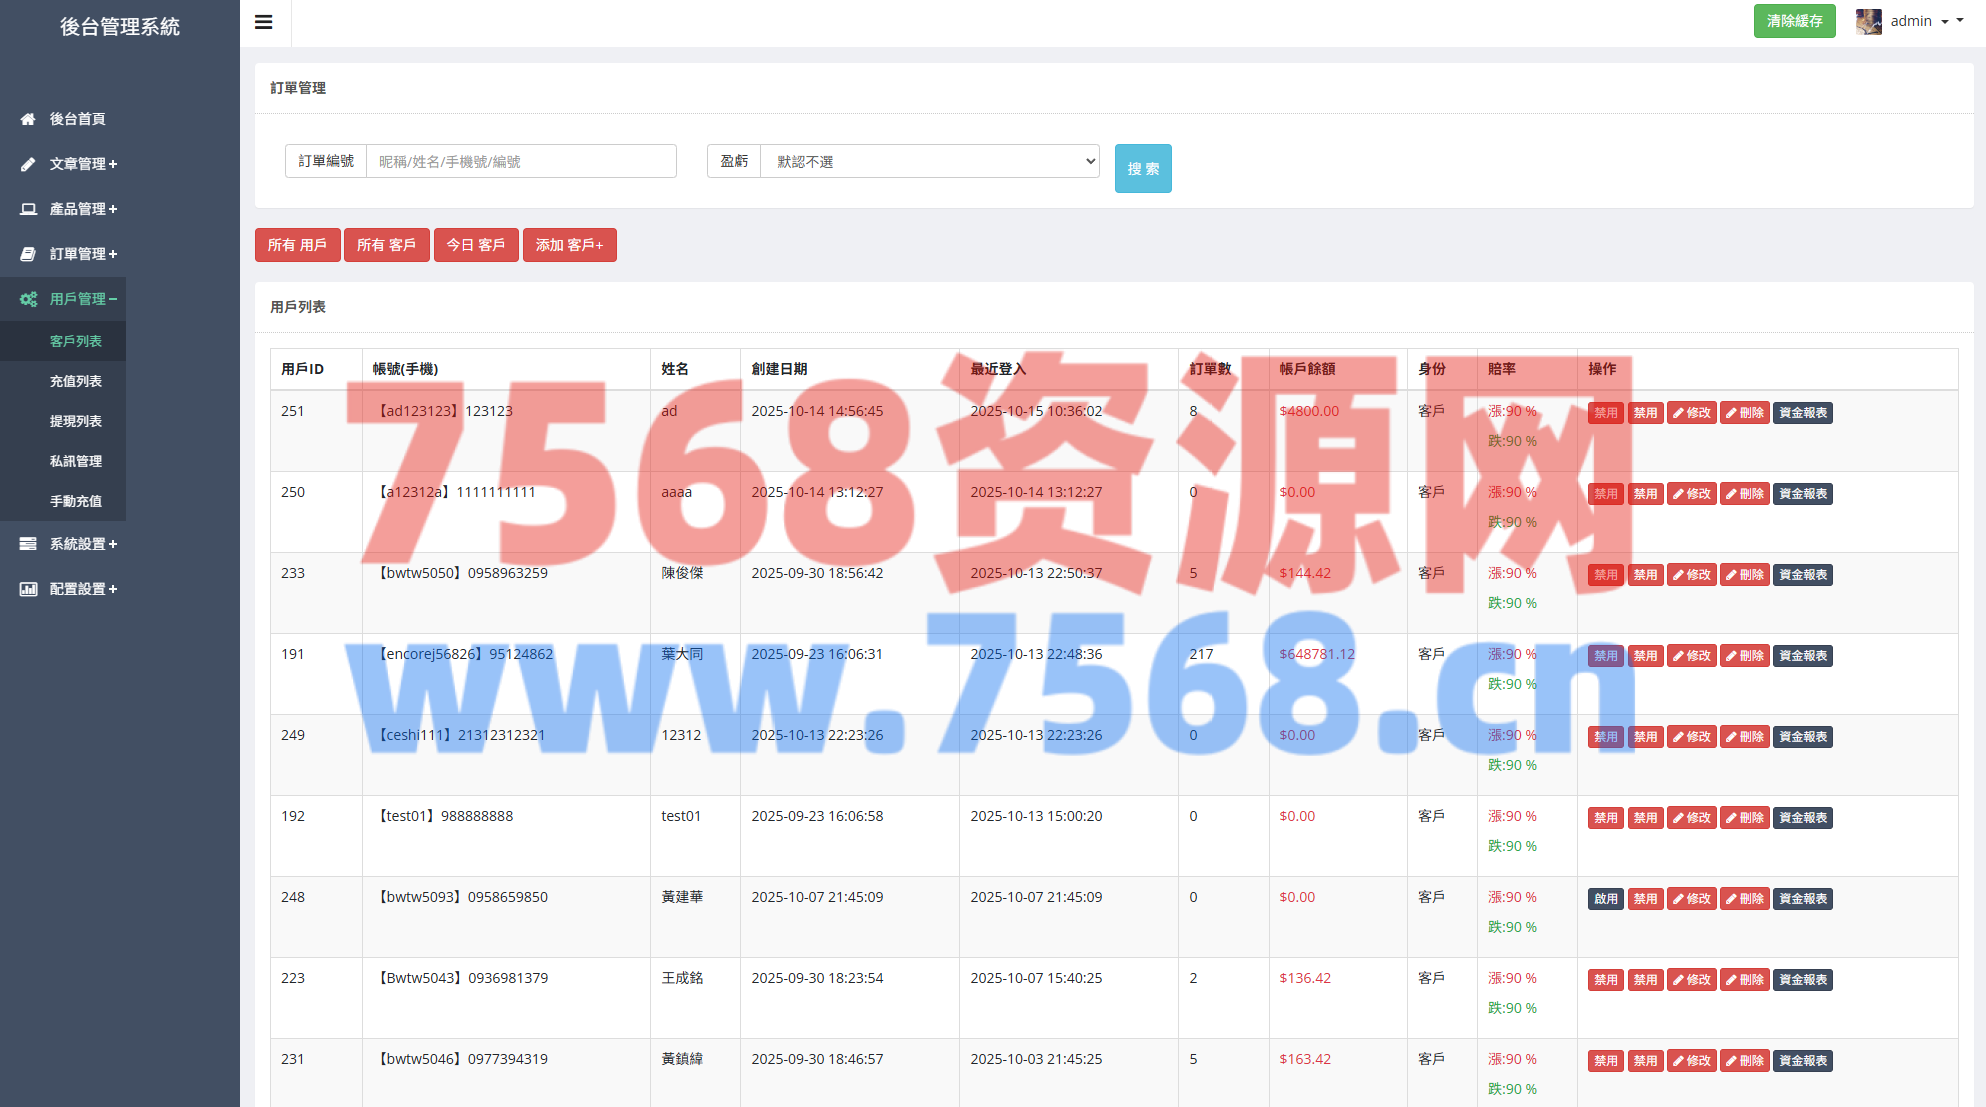Click the 訂單編號 search input field
Screen dimensions: 1986x1107
(x=520, y=161)
